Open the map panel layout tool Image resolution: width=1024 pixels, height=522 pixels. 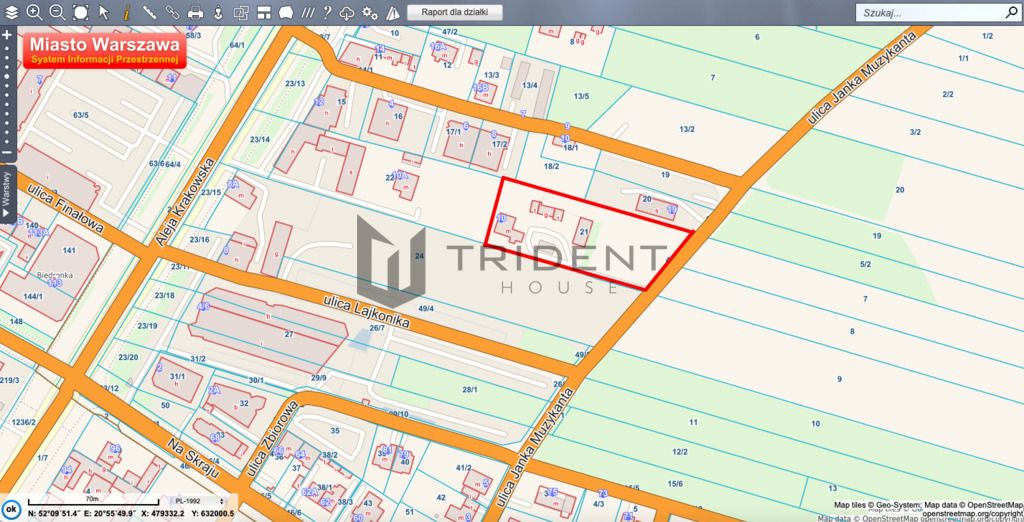click(264, 12)
